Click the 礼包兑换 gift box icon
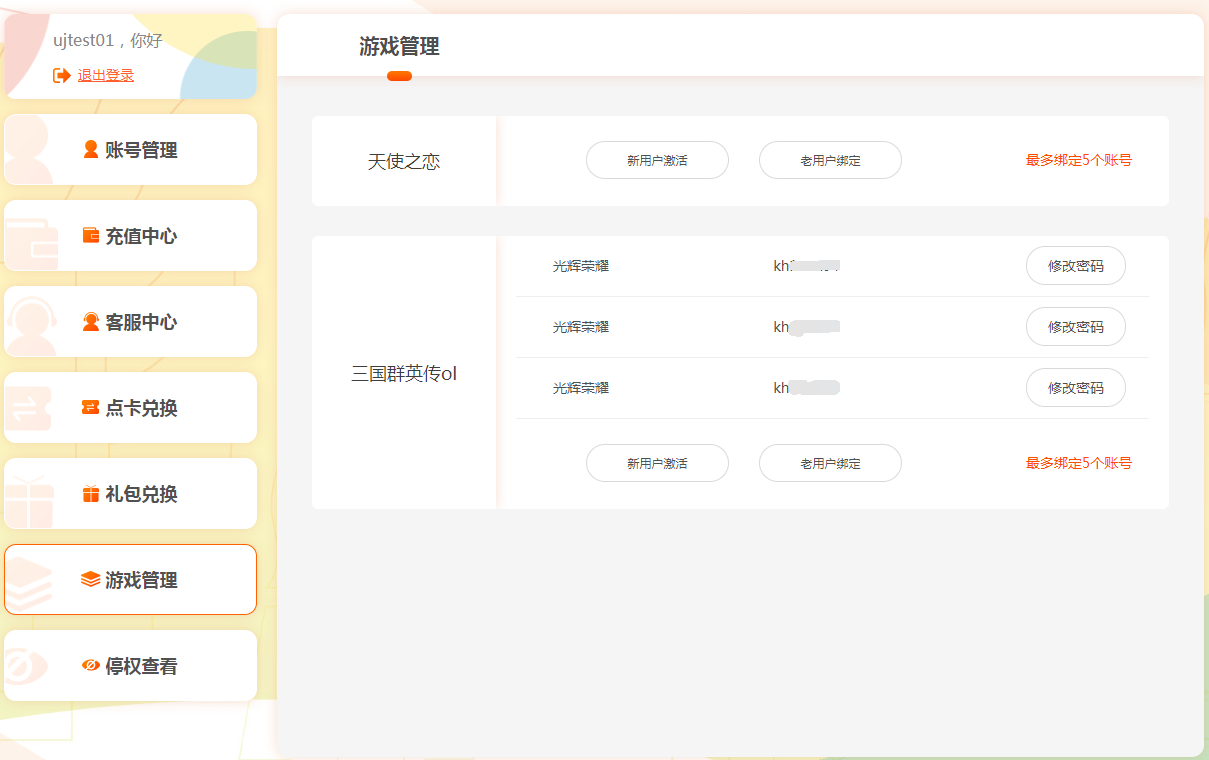Image resolution: width=1209 pixels, height=760 pixels. click(91, 494)
